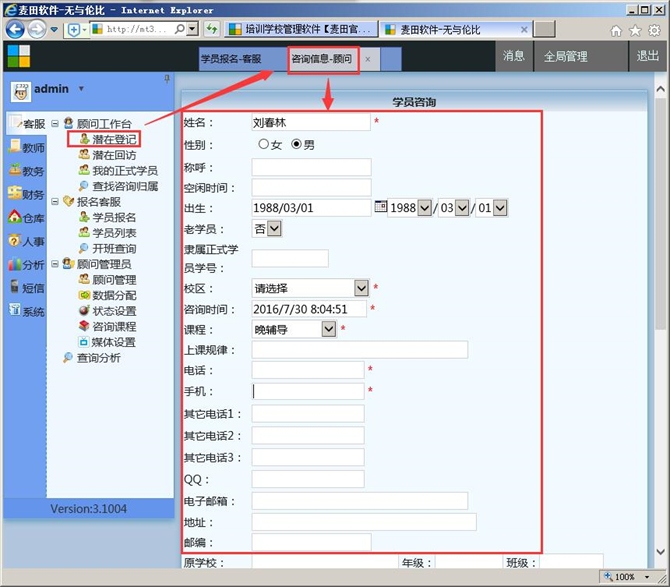This screenshot has width=670, height=587.
Task: Collapse the 报名客服 tree node
Action: [55, 201]
